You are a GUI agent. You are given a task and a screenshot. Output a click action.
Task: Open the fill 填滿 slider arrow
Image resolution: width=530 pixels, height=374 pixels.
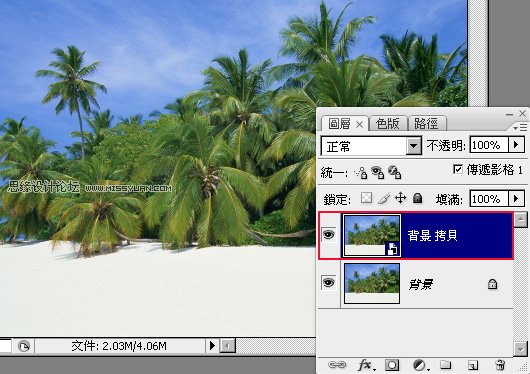[x=516, y=198]
